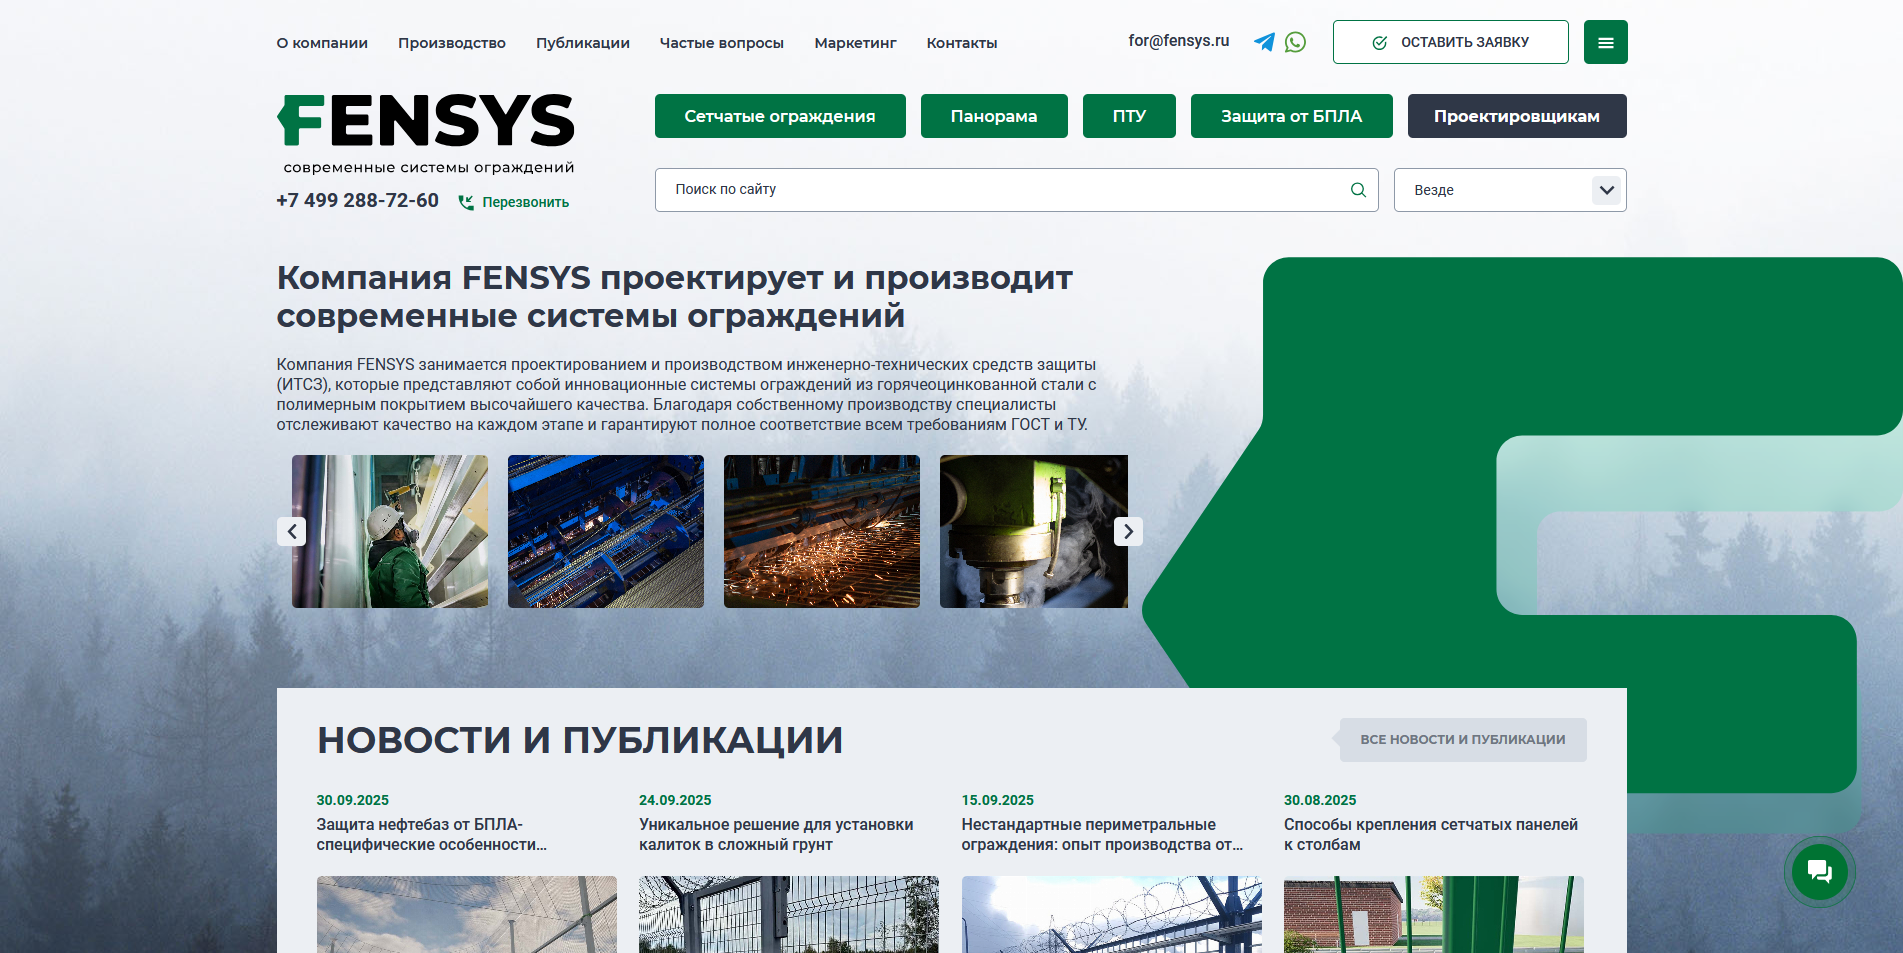Click the previous arrow on photo carousel
Viewport: 1903px width, 953px height.
tap(291, 531)
